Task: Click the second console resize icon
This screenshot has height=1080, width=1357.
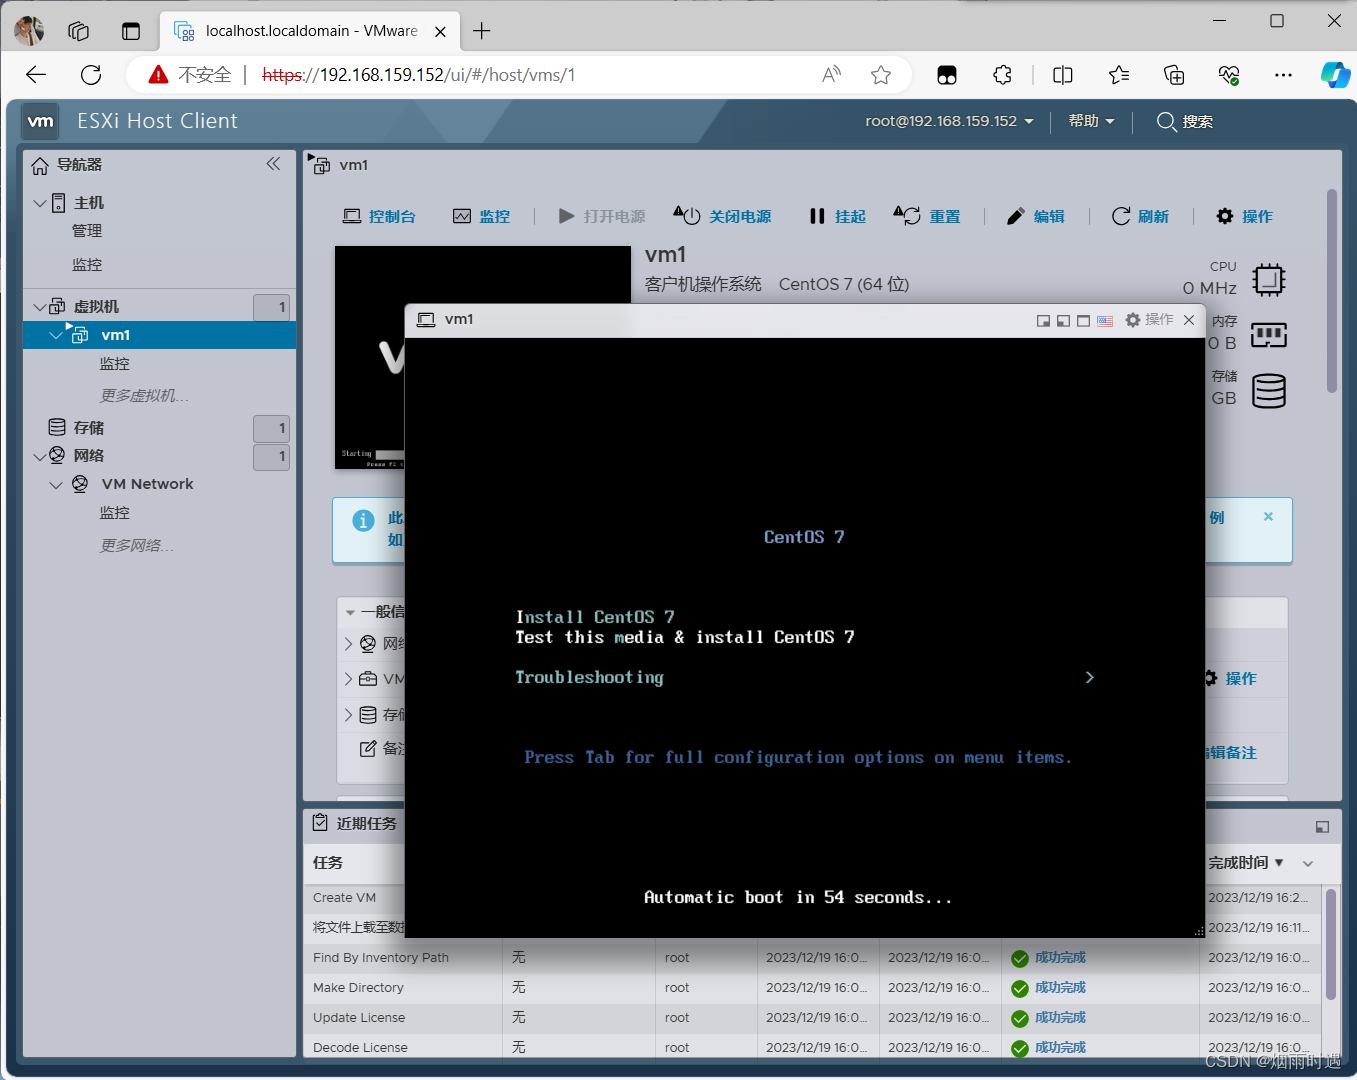Action: point(1064,321)
